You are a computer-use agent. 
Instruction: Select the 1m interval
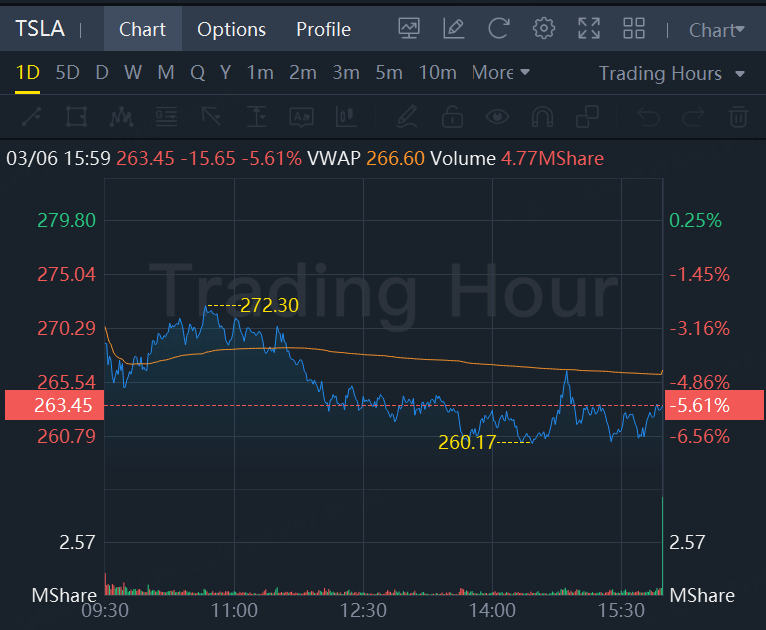click(x=260, y=72)
